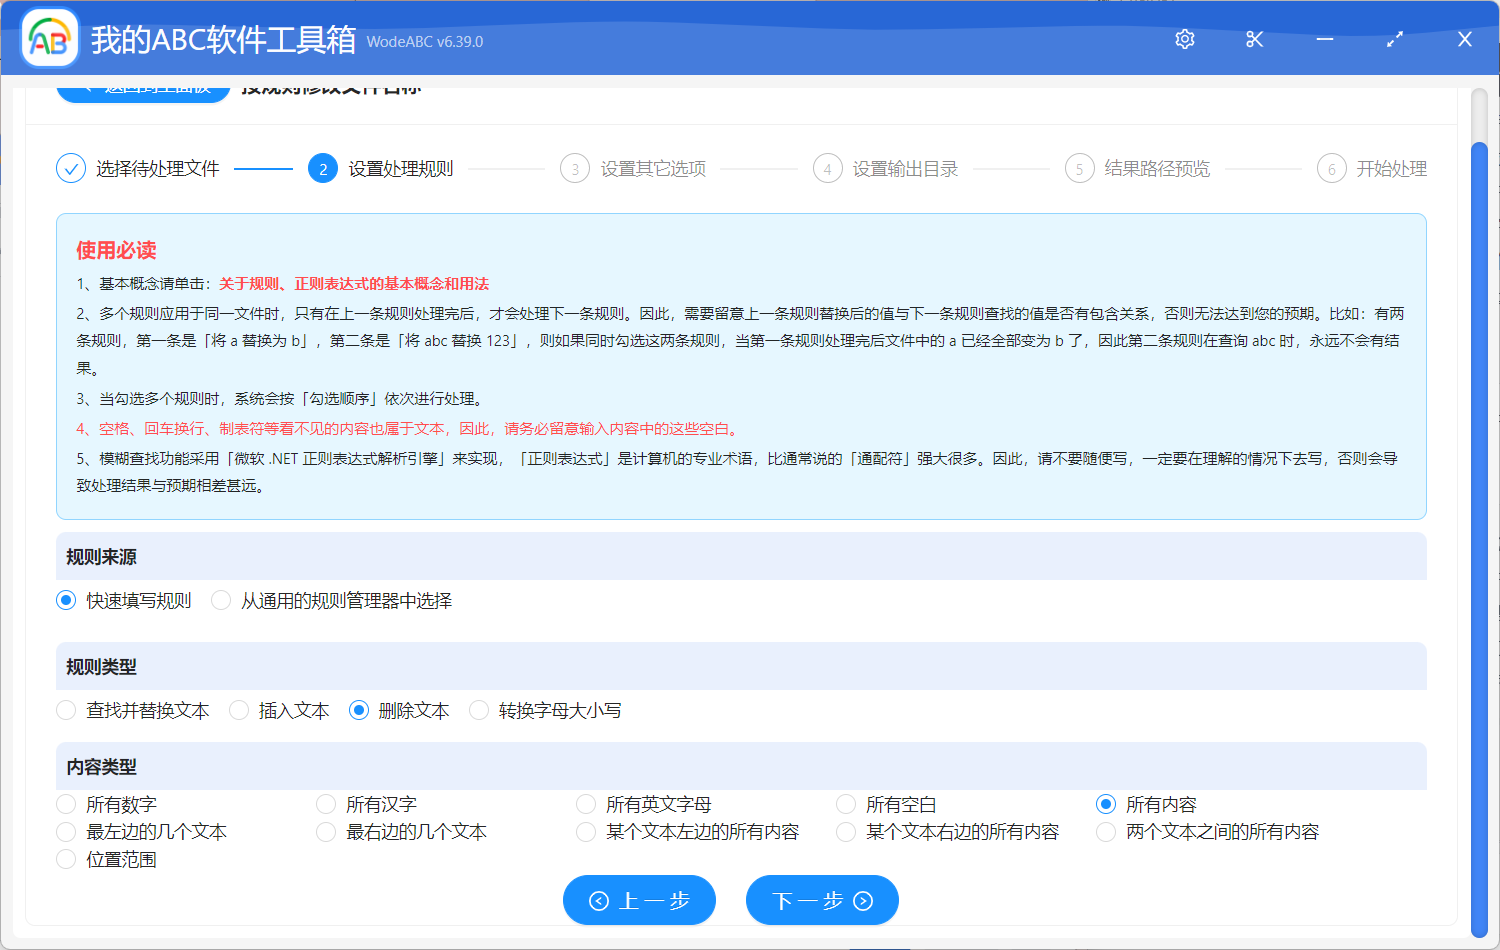Screen dimensions: 1500x950
Task: Select 所有空白 content type
Action: click(845, 803)
